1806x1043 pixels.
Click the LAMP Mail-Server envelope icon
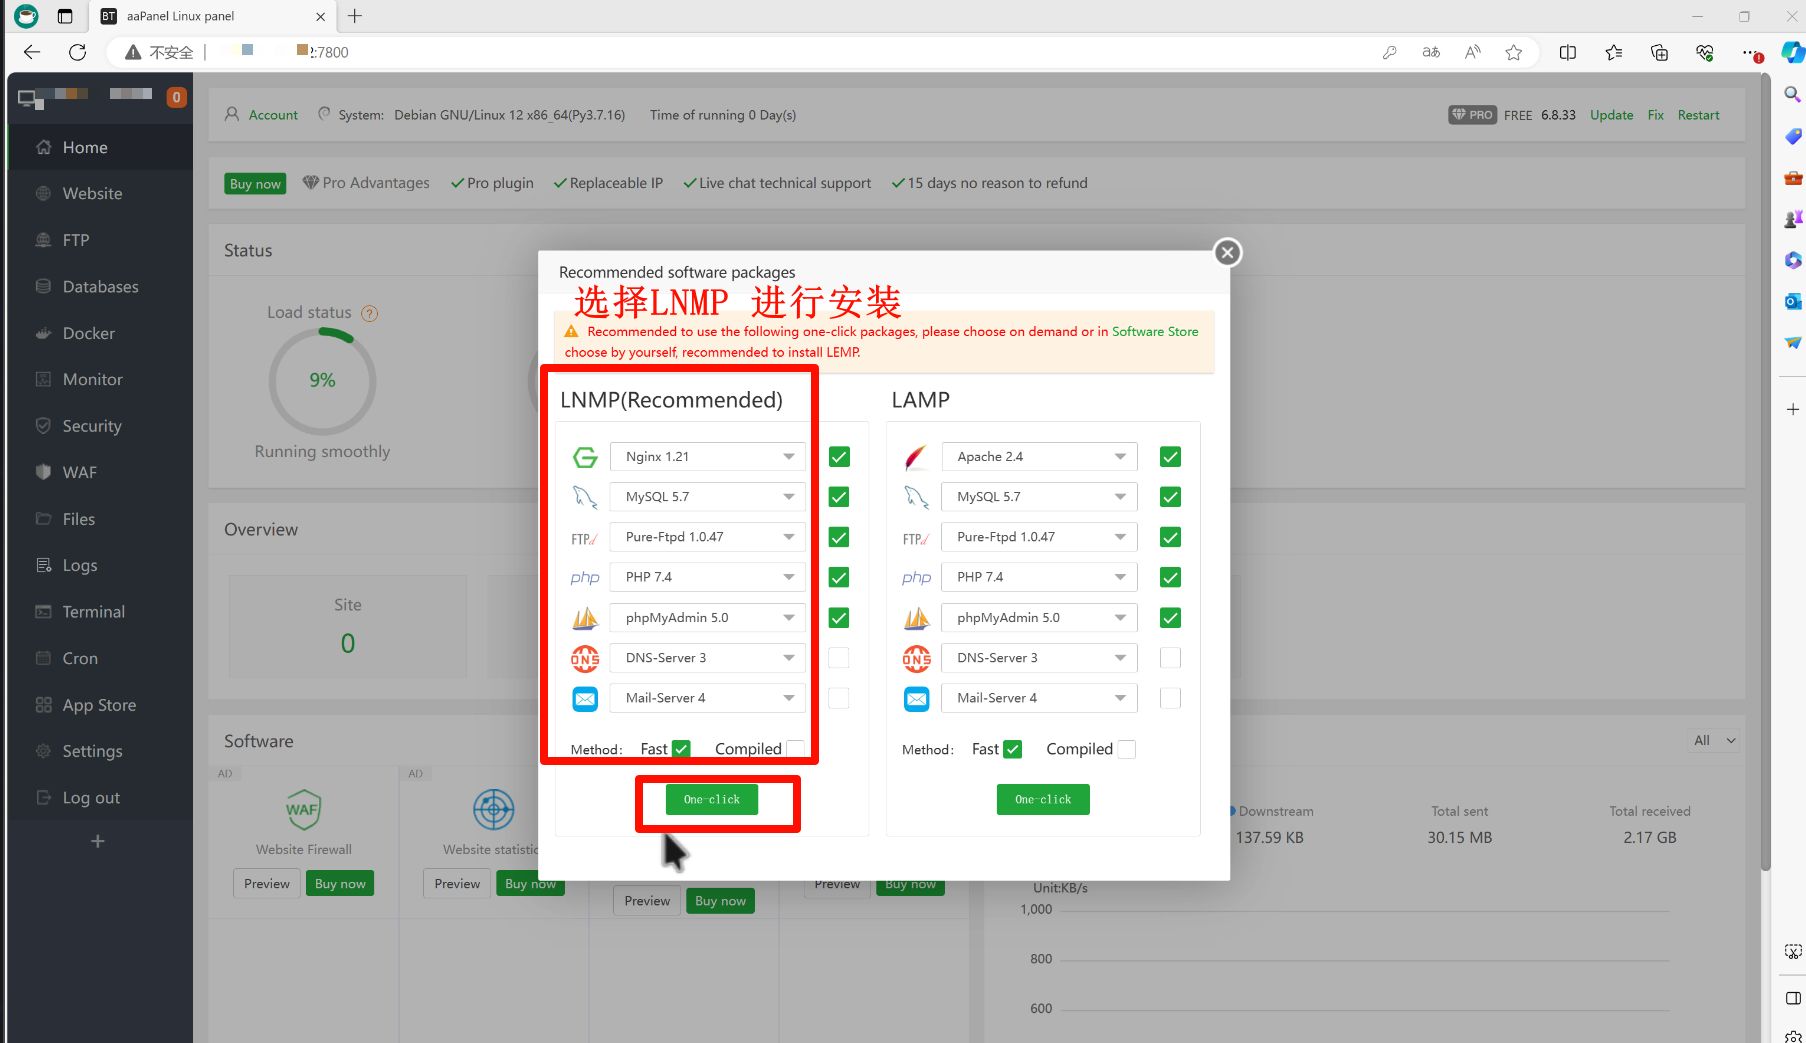916,698
